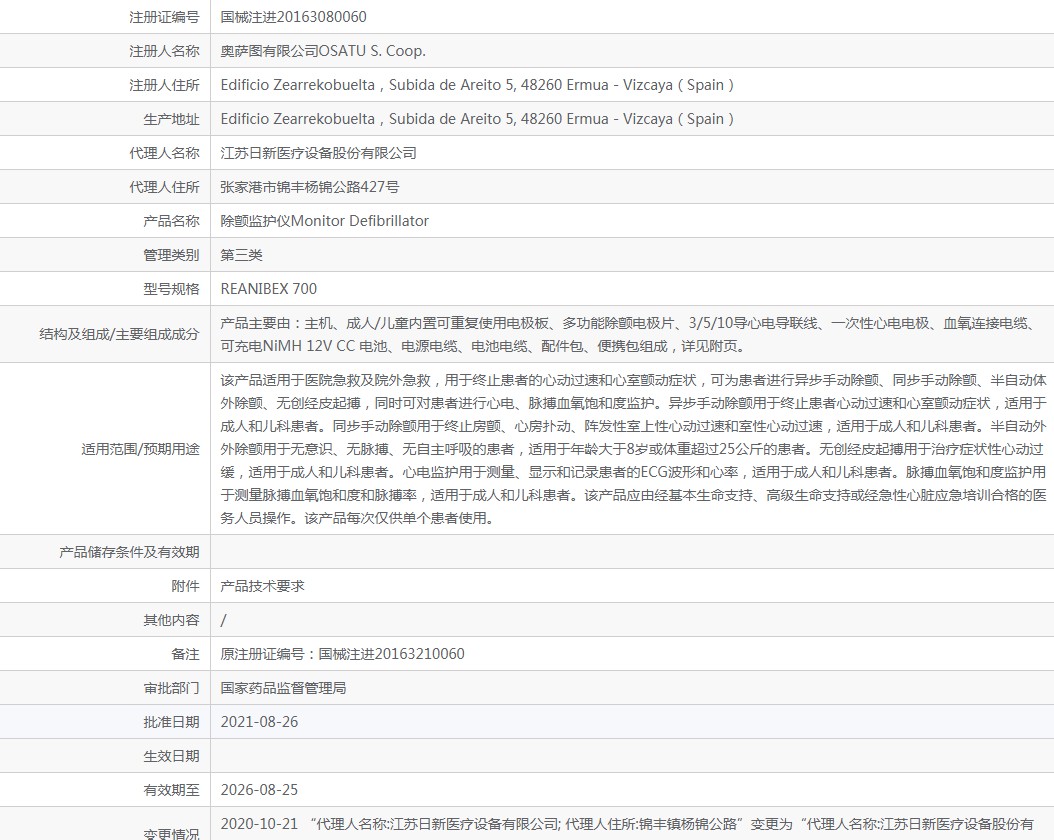Click registrant name 奥萨图有限公司OSATU S. Coop.
The image size is (1054, 840).
(323, 51)
